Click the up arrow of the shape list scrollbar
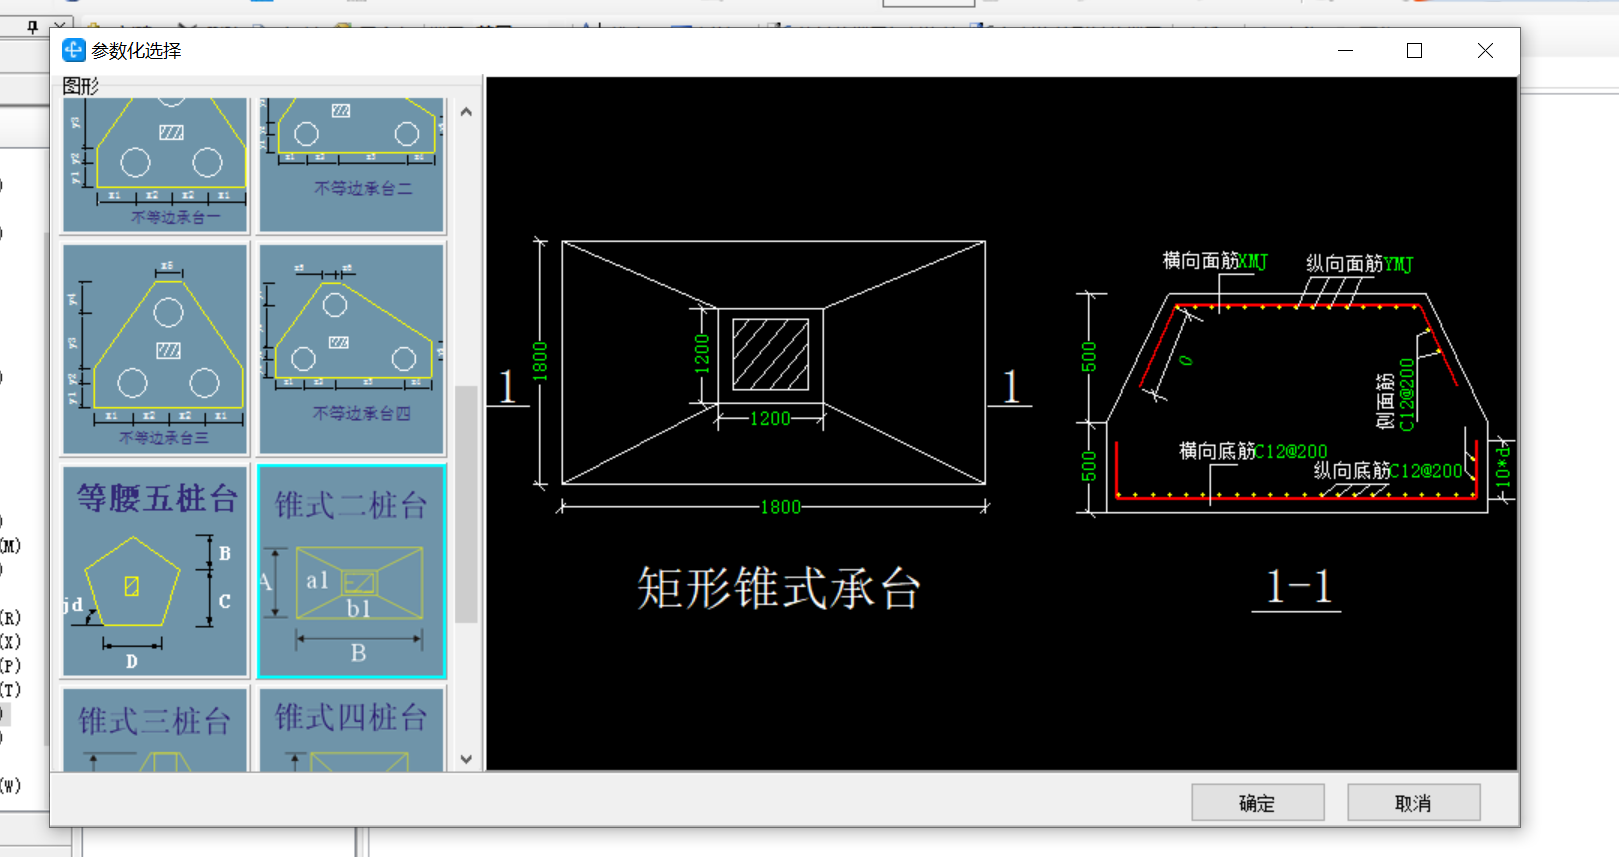The image size is (1619, 857). pyautogui.click(x=466, y=112)
